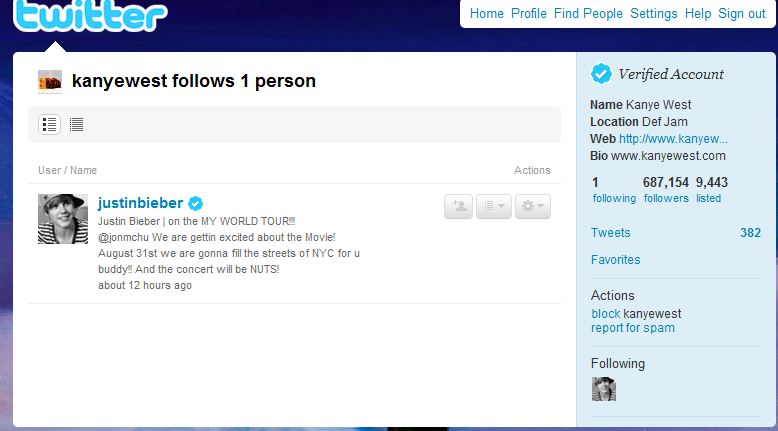The image size is (778, 431).
Task: Sign out of Twitter
Action: click(x=742, y=13)
